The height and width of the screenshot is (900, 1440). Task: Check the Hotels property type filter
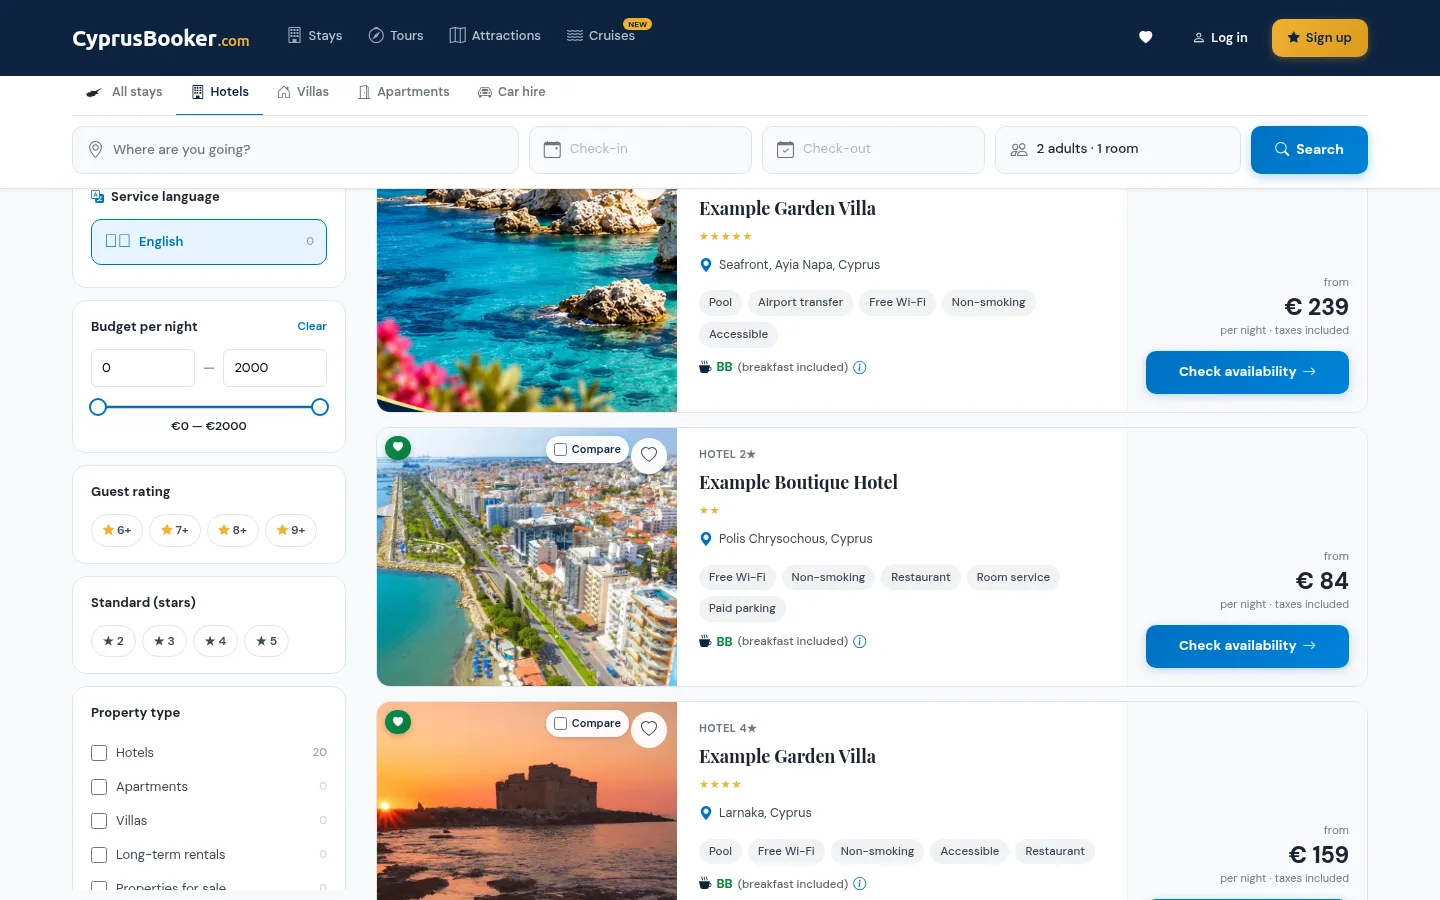click(99, 753)
